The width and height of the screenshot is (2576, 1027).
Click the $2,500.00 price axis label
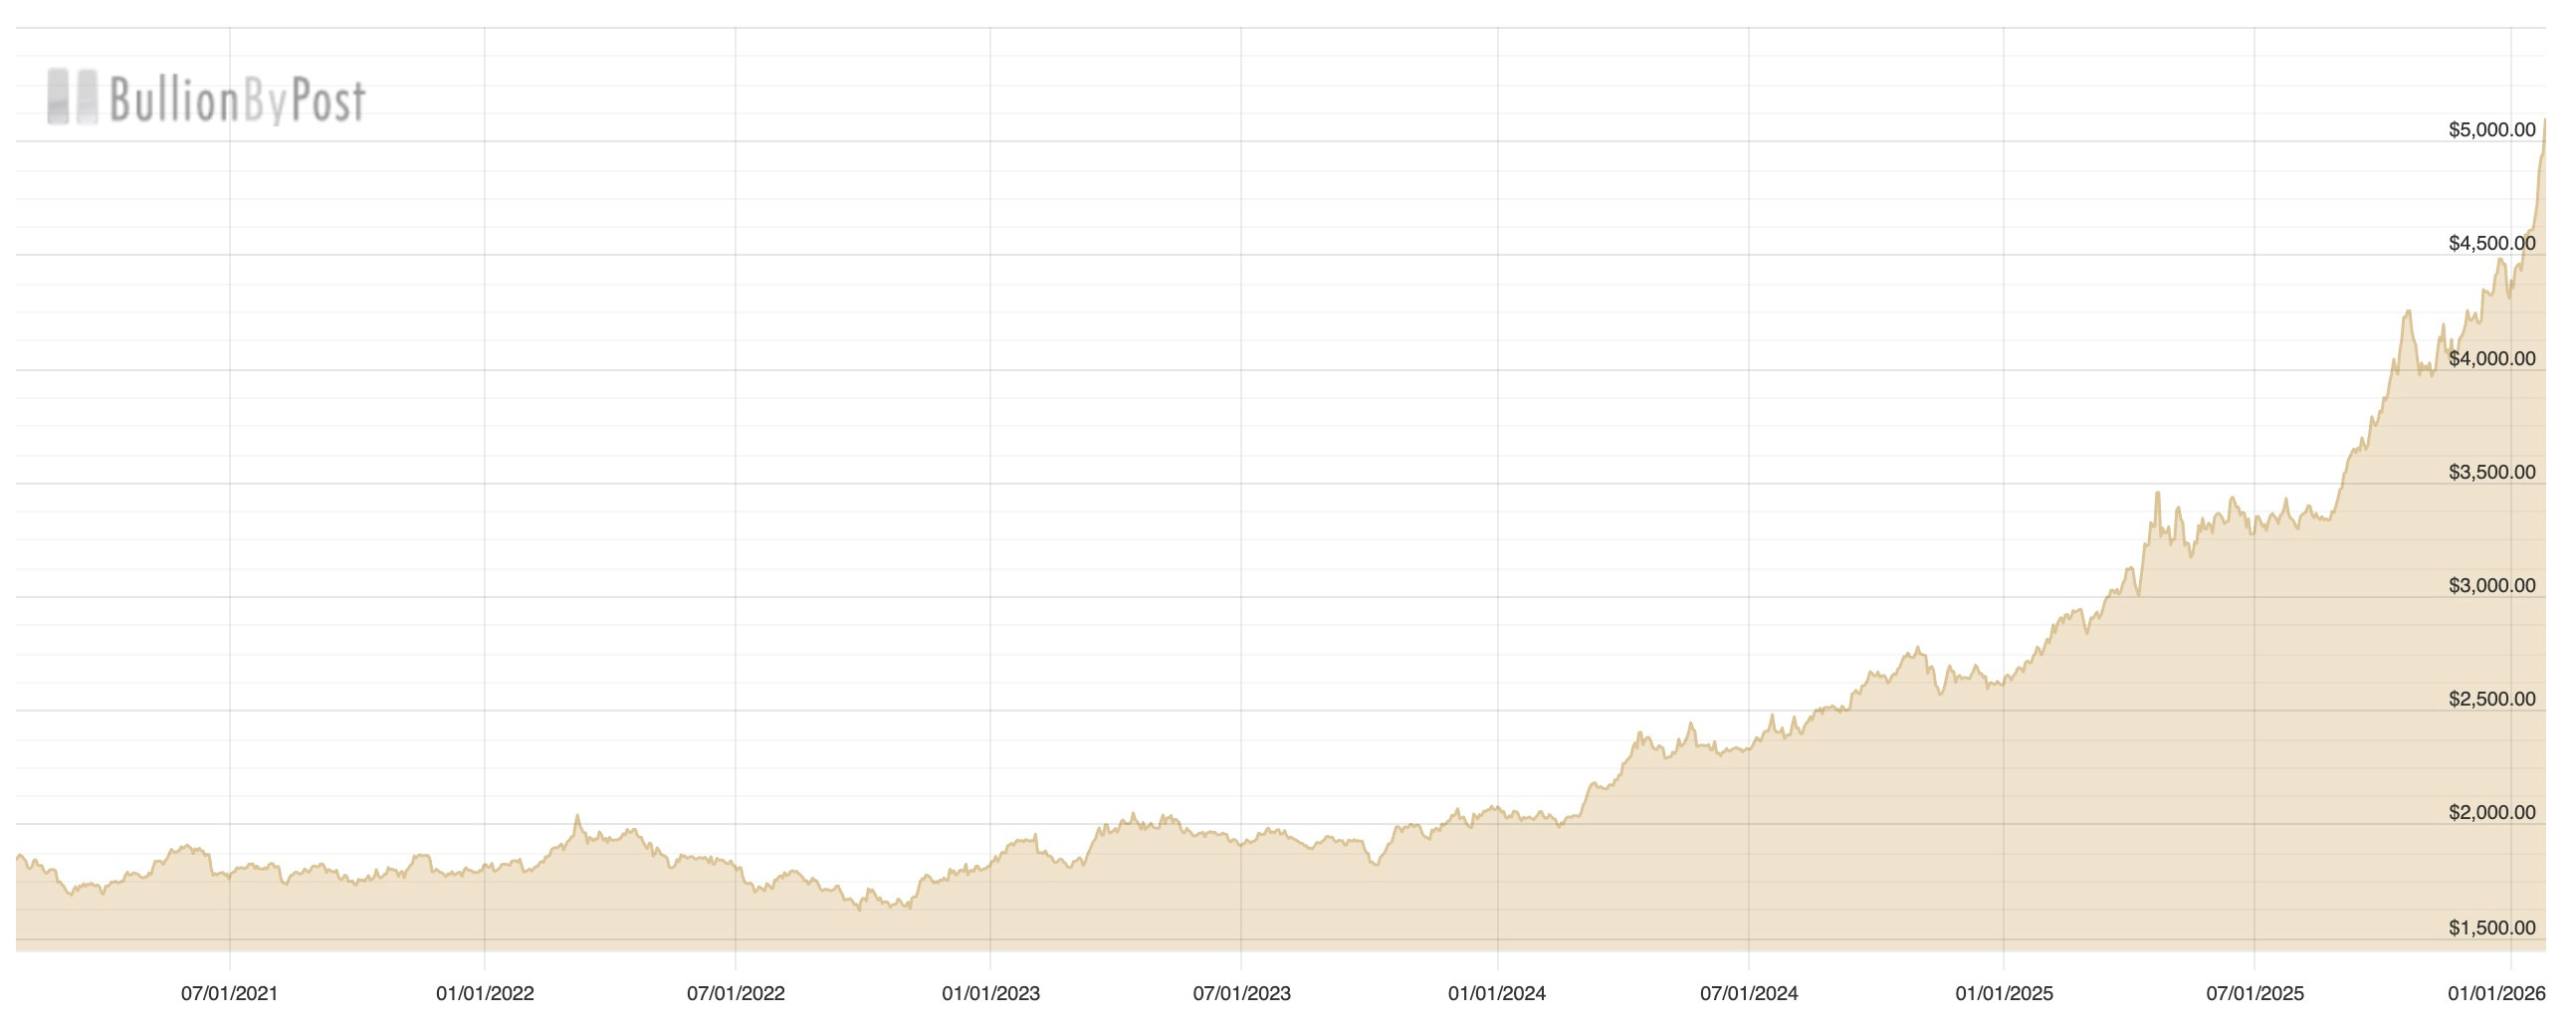click(2492, 700)
